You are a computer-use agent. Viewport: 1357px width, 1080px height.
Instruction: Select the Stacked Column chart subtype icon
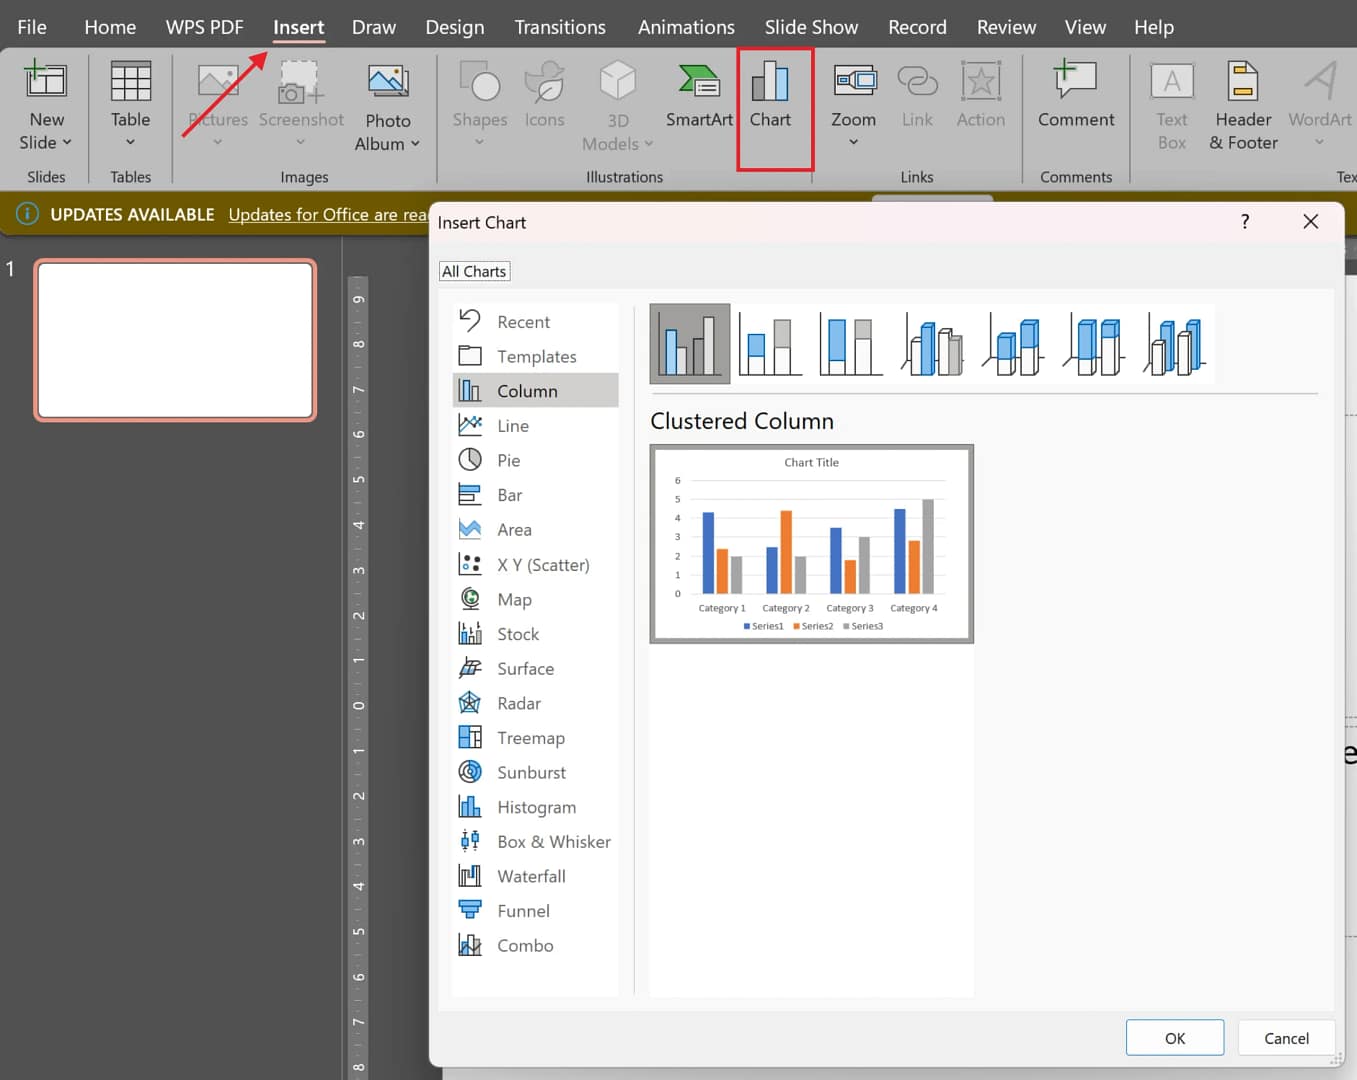tap(770, 344)
